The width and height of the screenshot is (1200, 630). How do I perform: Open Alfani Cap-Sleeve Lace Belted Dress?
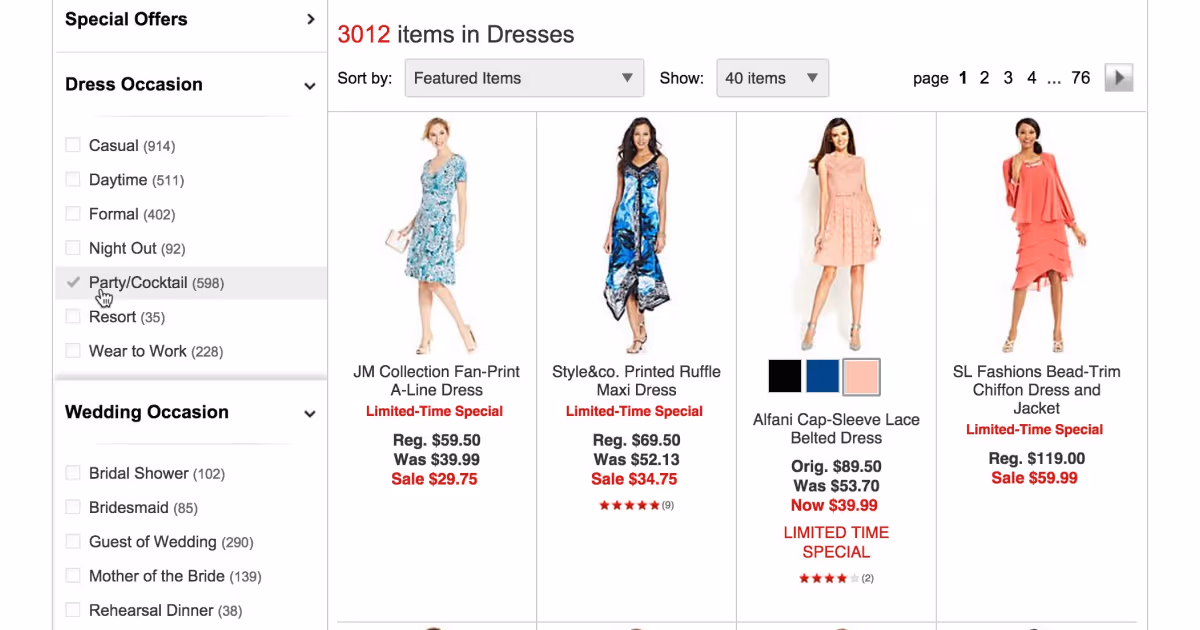[836, 429]
